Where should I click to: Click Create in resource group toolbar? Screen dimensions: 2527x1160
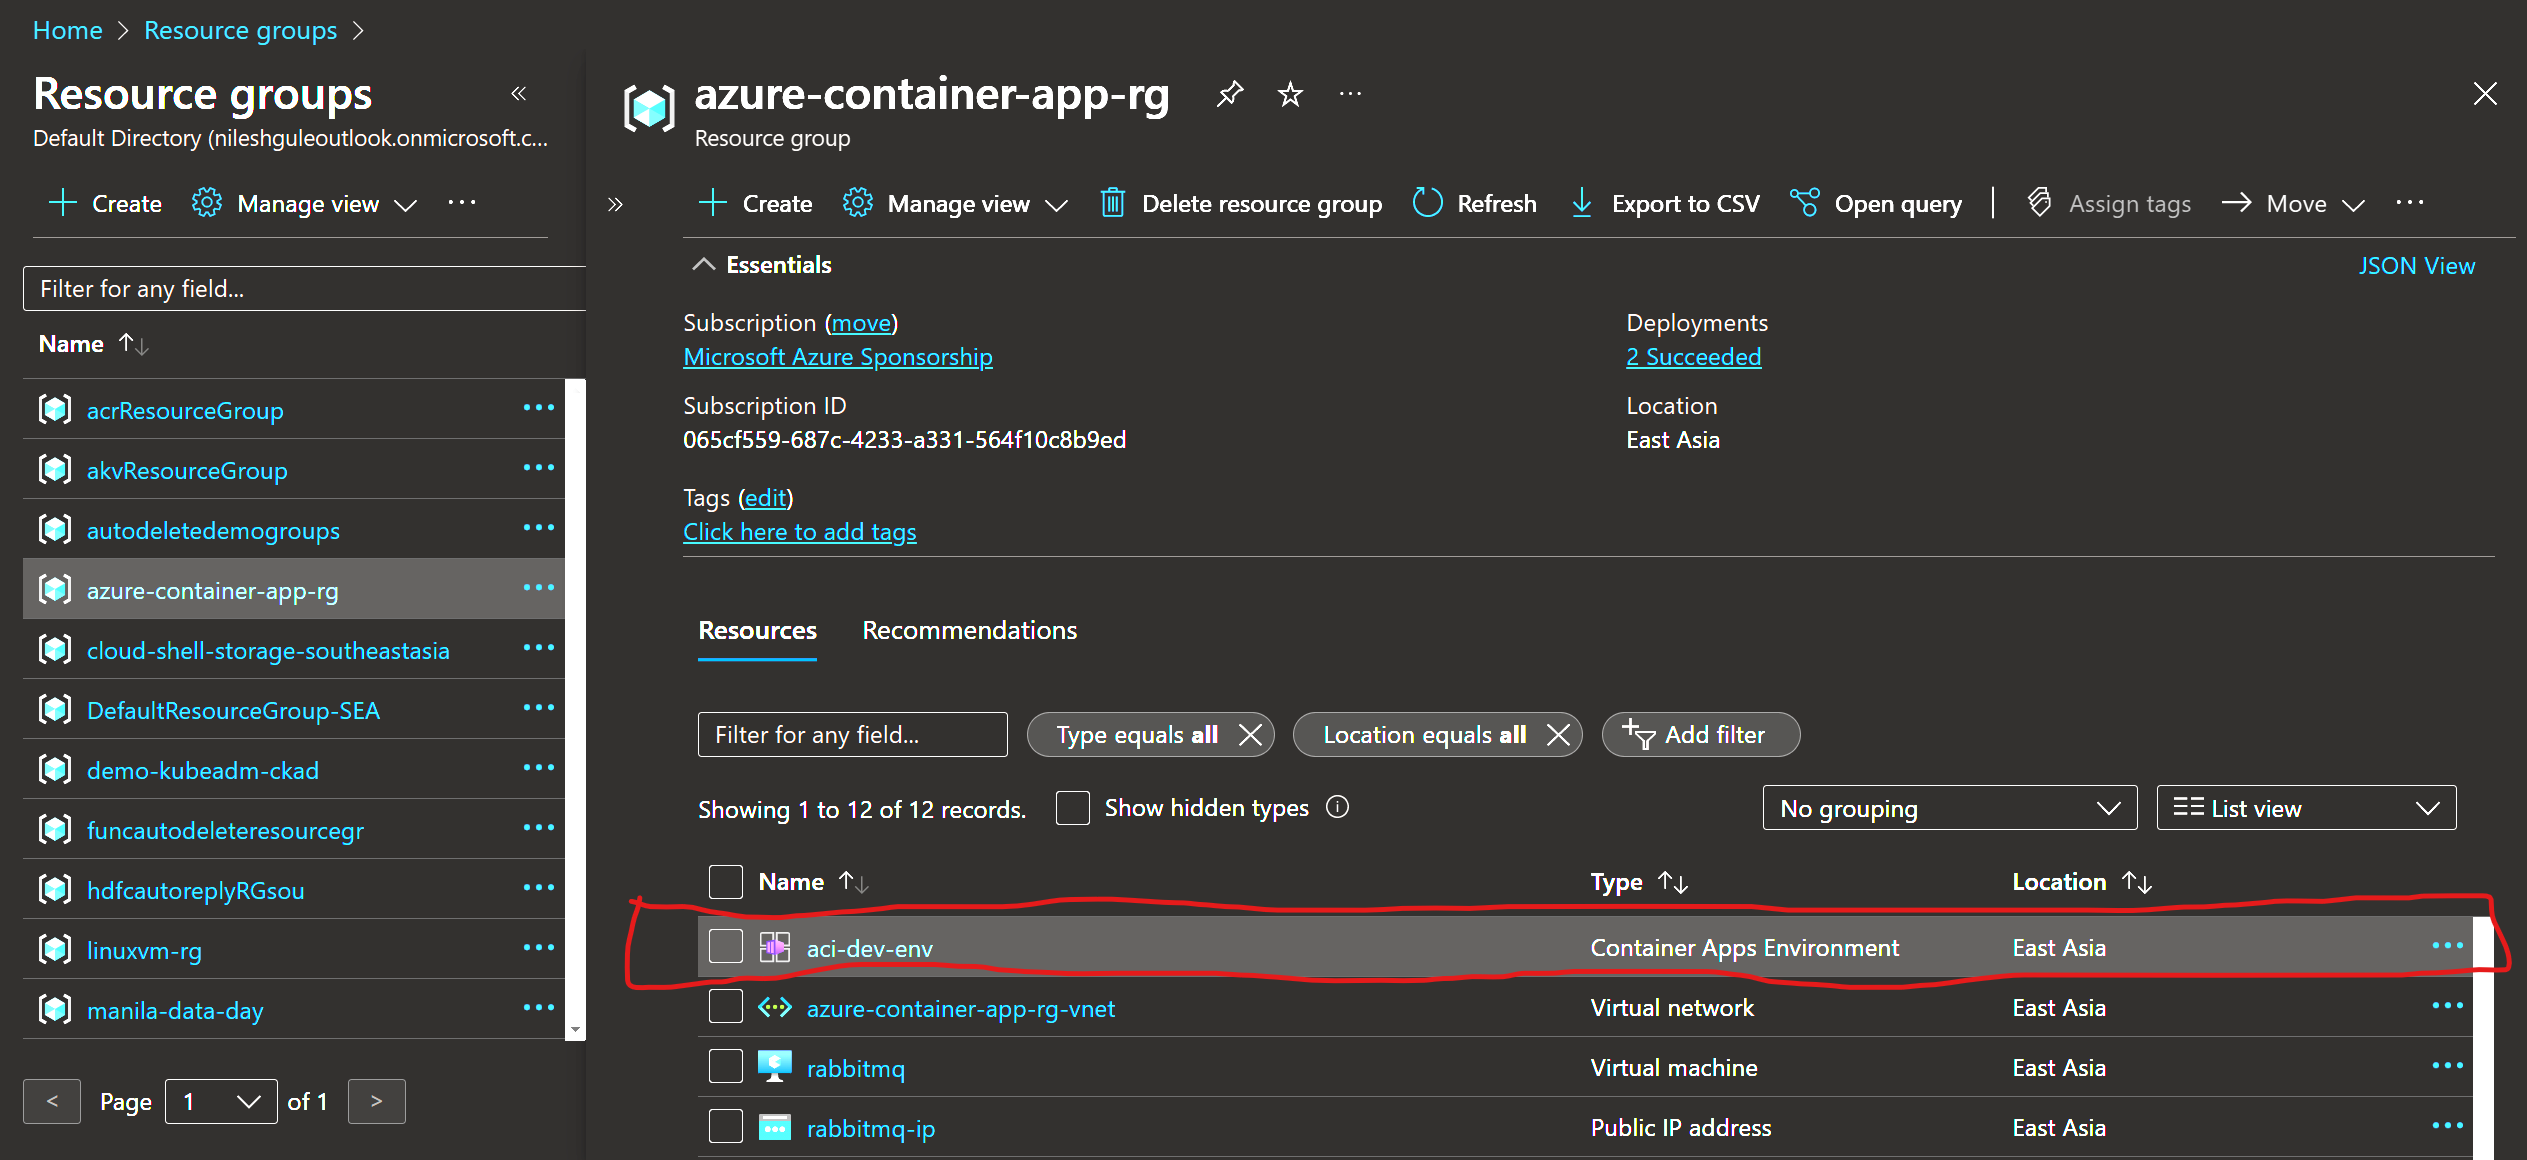coord(755,204)
